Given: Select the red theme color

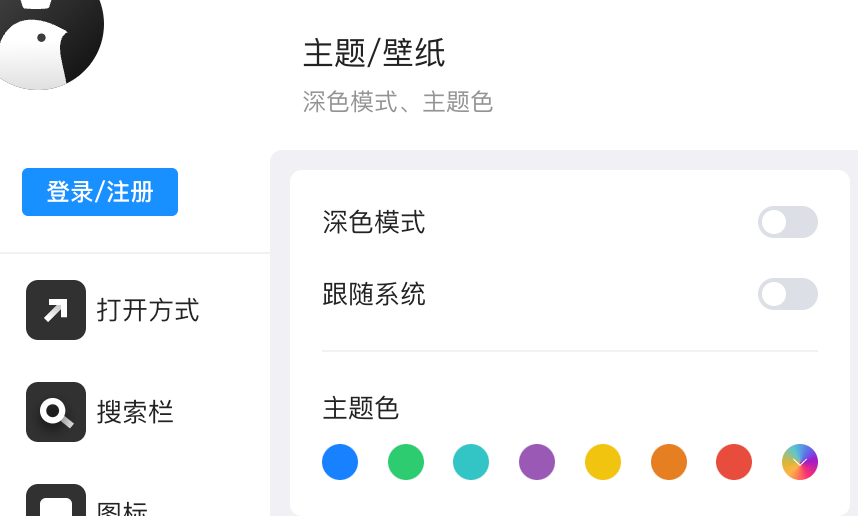Looking at the screenshot, I should click(734, 462).
